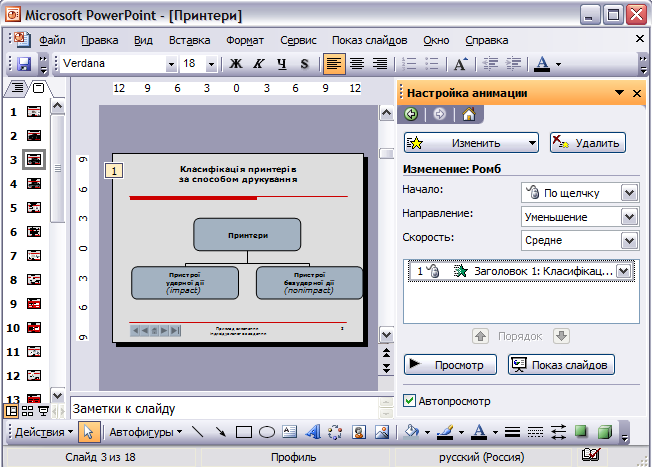Screen dimensions: 652x467
Task: Apply fill color bucket
Action: (412, 432)
